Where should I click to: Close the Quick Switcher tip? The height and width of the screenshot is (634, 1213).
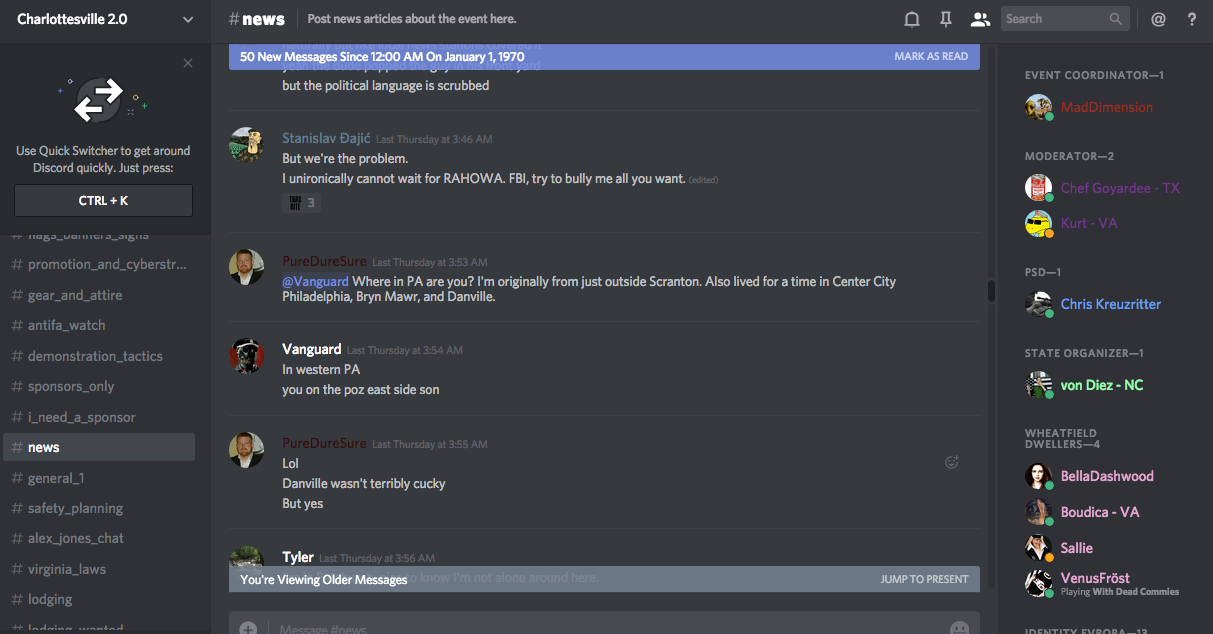188,63
